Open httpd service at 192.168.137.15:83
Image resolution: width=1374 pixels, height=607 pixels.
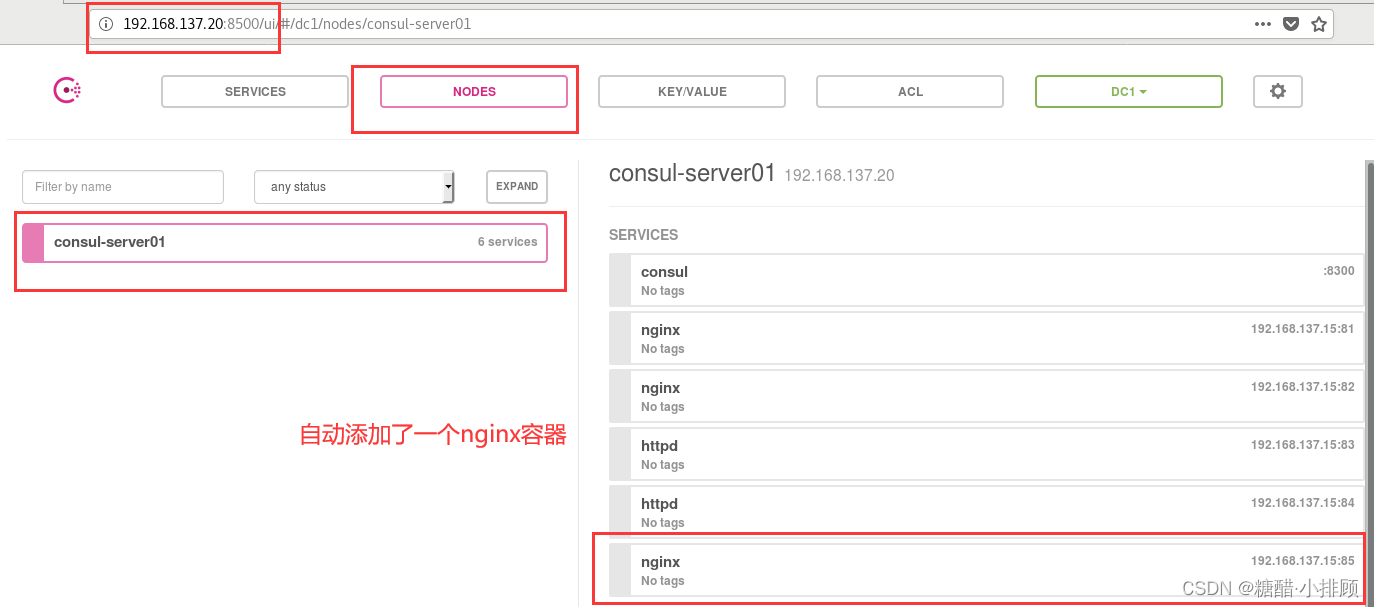tap(986, 454)
